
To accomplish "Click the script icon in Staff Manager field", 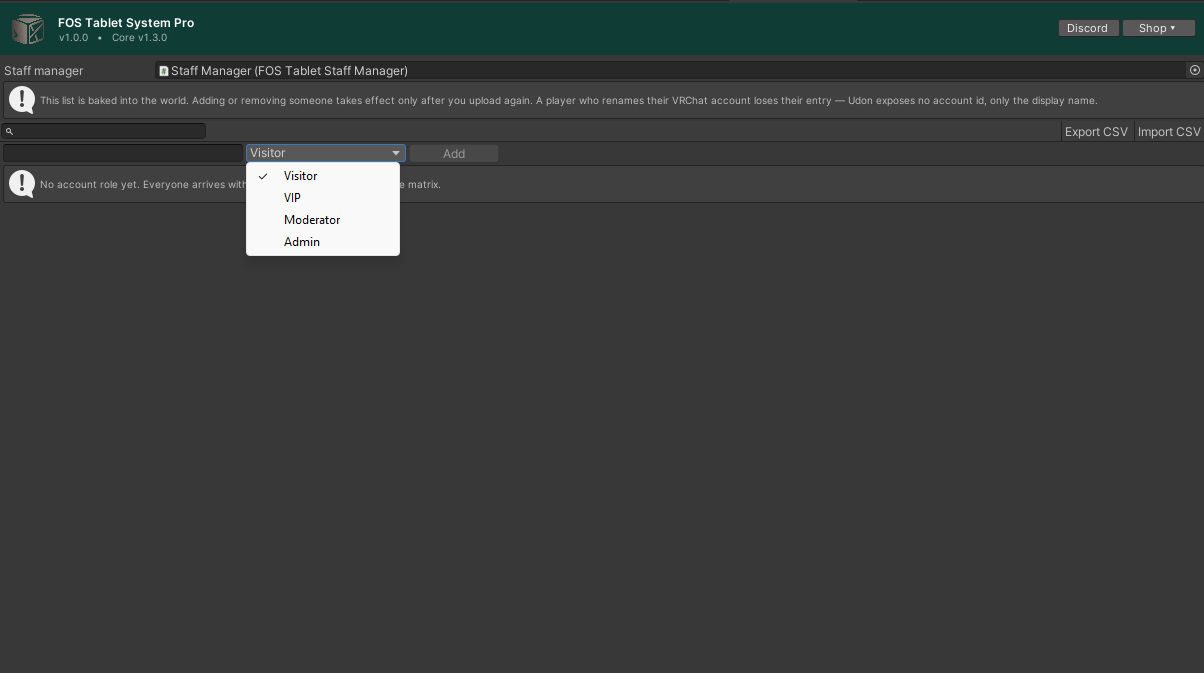I will (x=164, y=71).
